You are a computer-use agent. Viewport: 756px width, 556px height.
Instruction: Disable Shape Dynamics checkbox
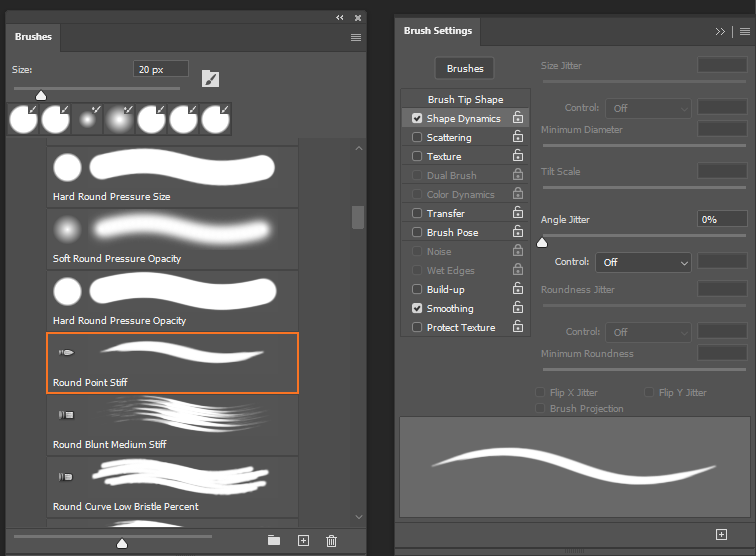pos(417,118)
